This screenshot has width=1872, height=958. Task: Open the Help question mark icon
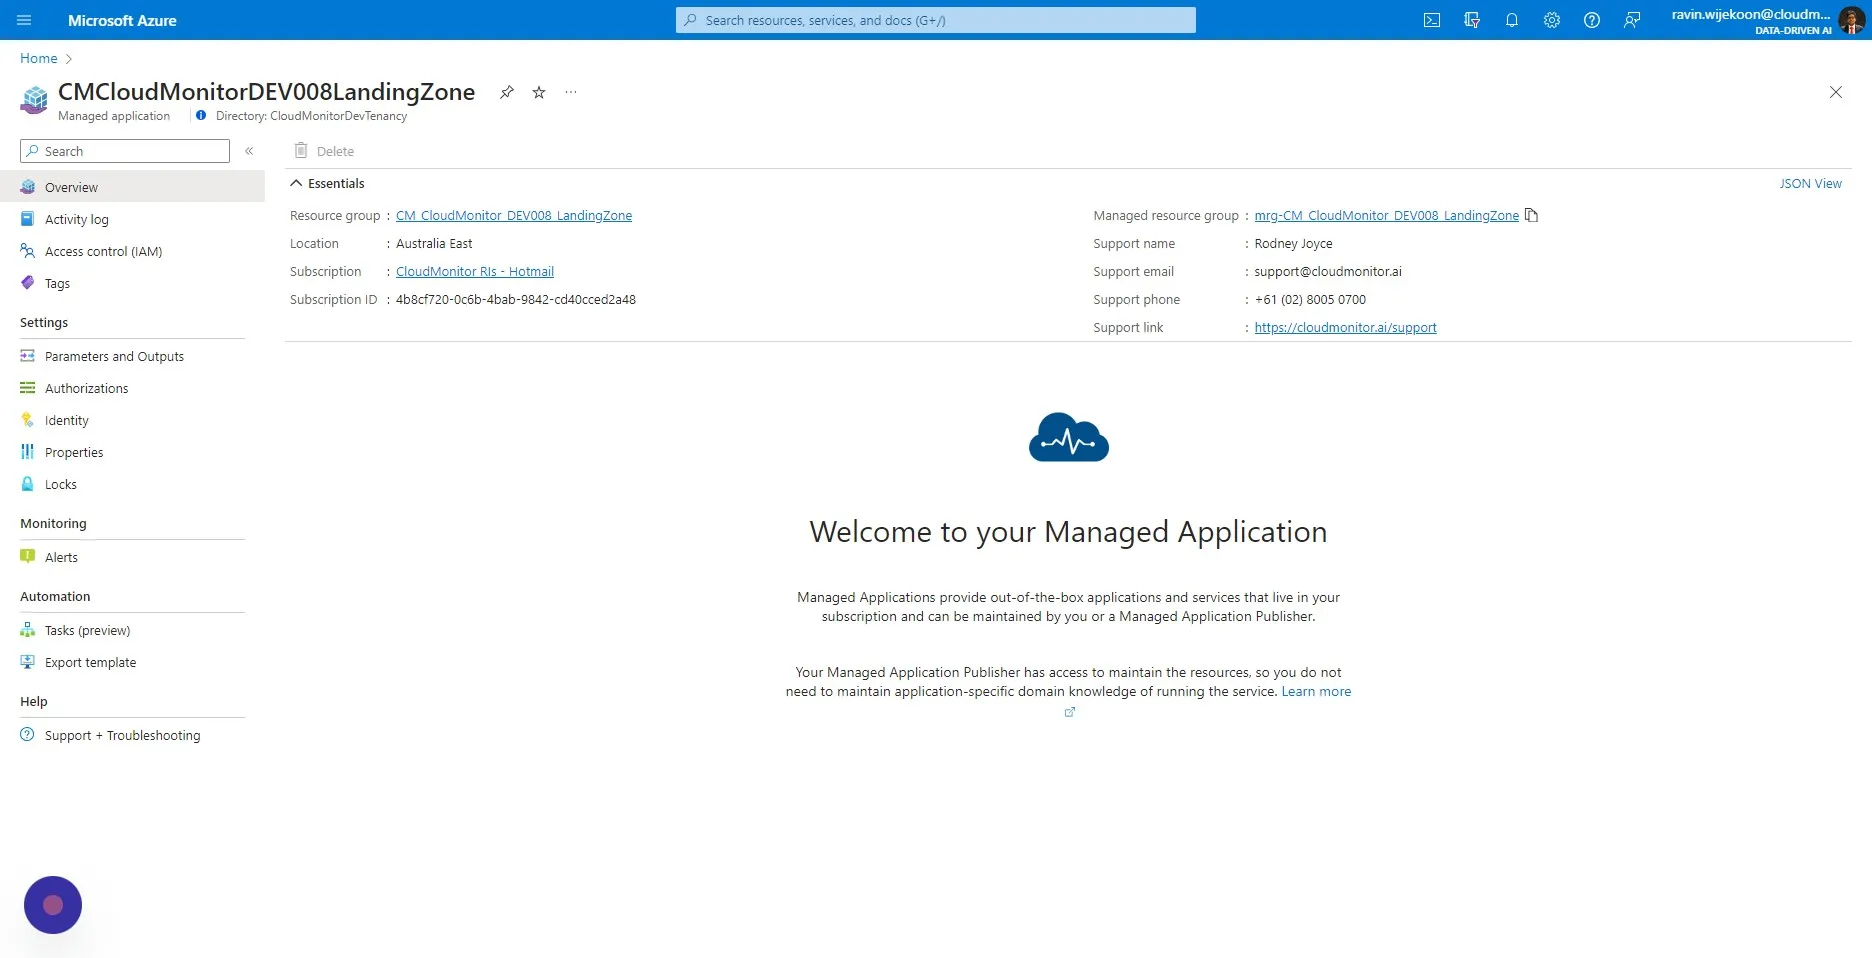pos(1592,20)
